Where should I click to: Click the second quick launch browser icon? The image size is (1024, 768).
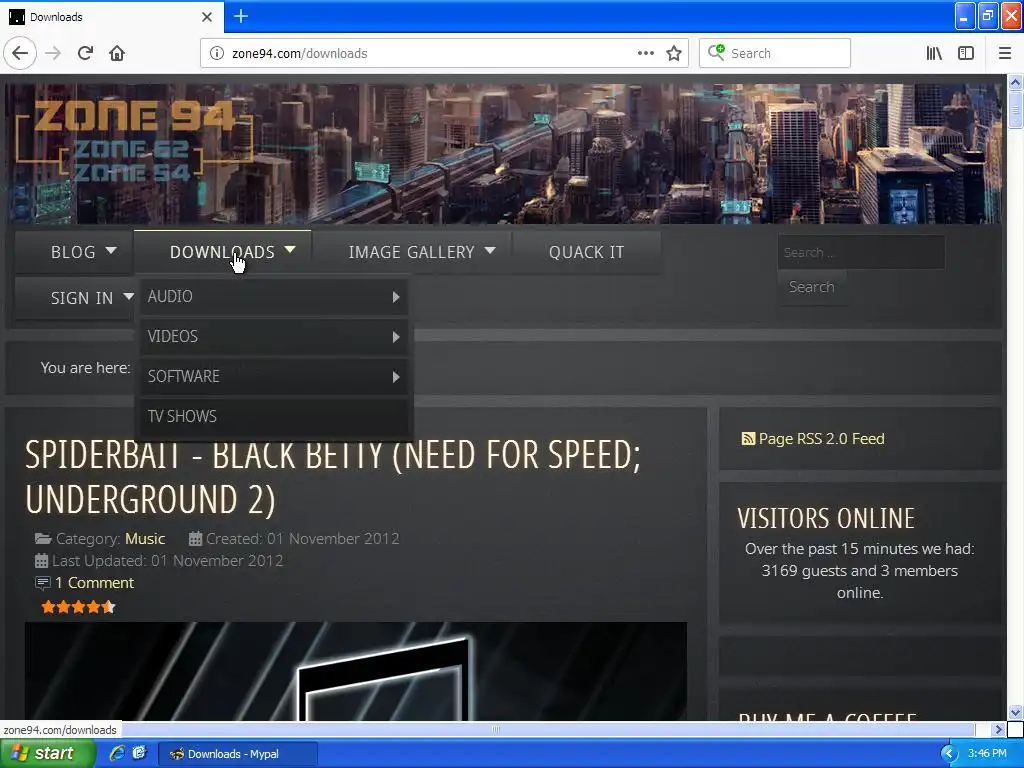coord(139,753)
